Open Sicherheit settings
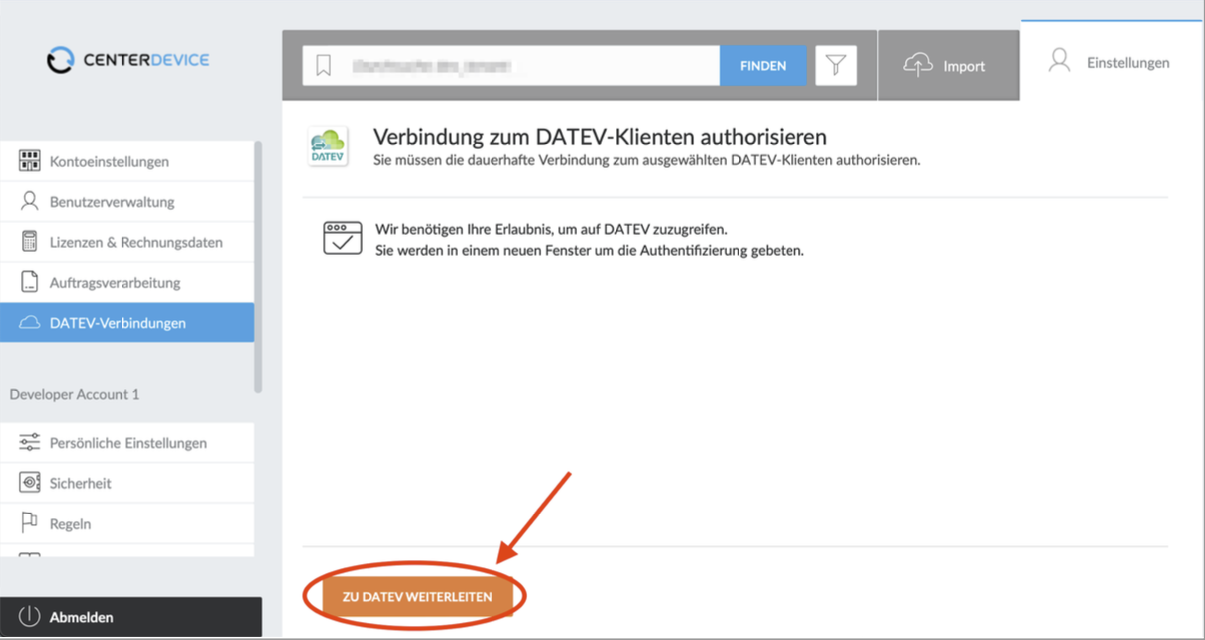The width and height of the screenshot is (1205, 640). pyautogui.click(x=127, y=483)
